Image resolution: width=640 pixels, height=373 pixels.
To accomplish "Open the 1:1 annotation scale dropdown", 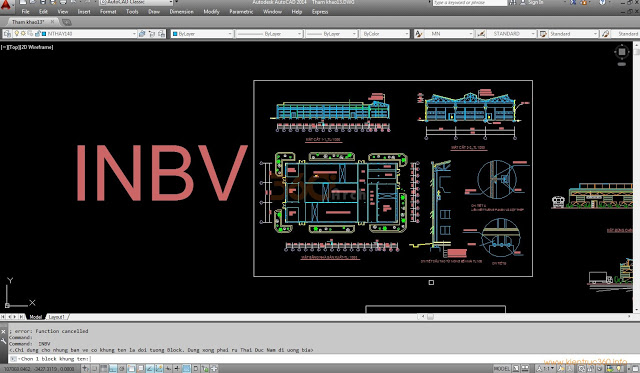I will 546,369.
